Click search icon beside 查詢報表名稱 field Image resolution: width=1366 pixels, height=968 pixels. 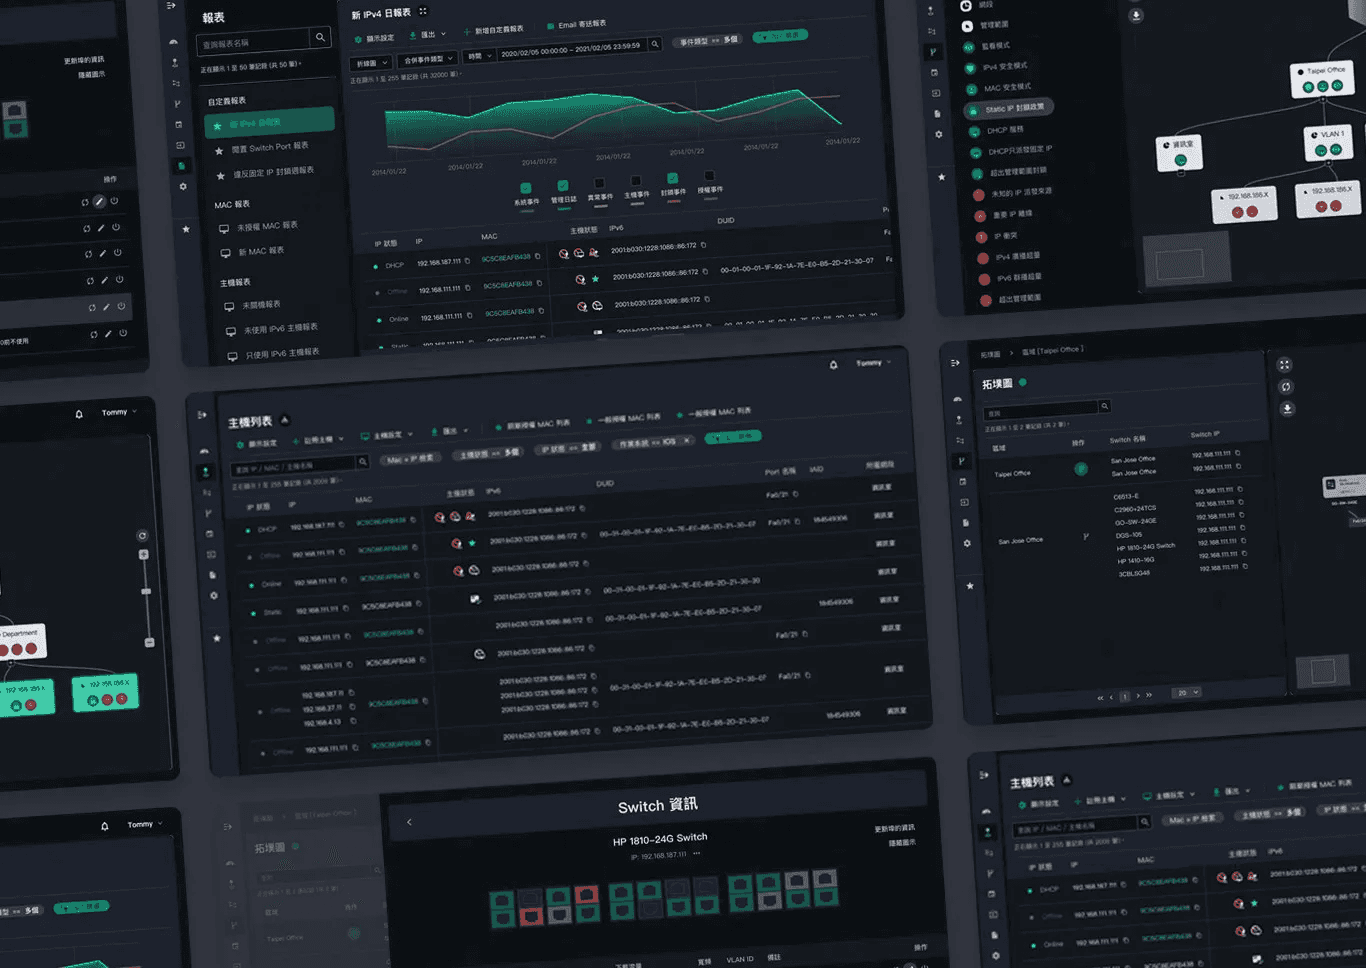pos(320,37)
